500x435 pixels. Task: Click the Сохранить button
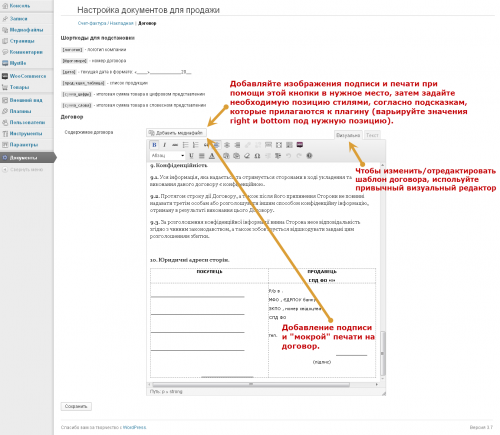76,406
